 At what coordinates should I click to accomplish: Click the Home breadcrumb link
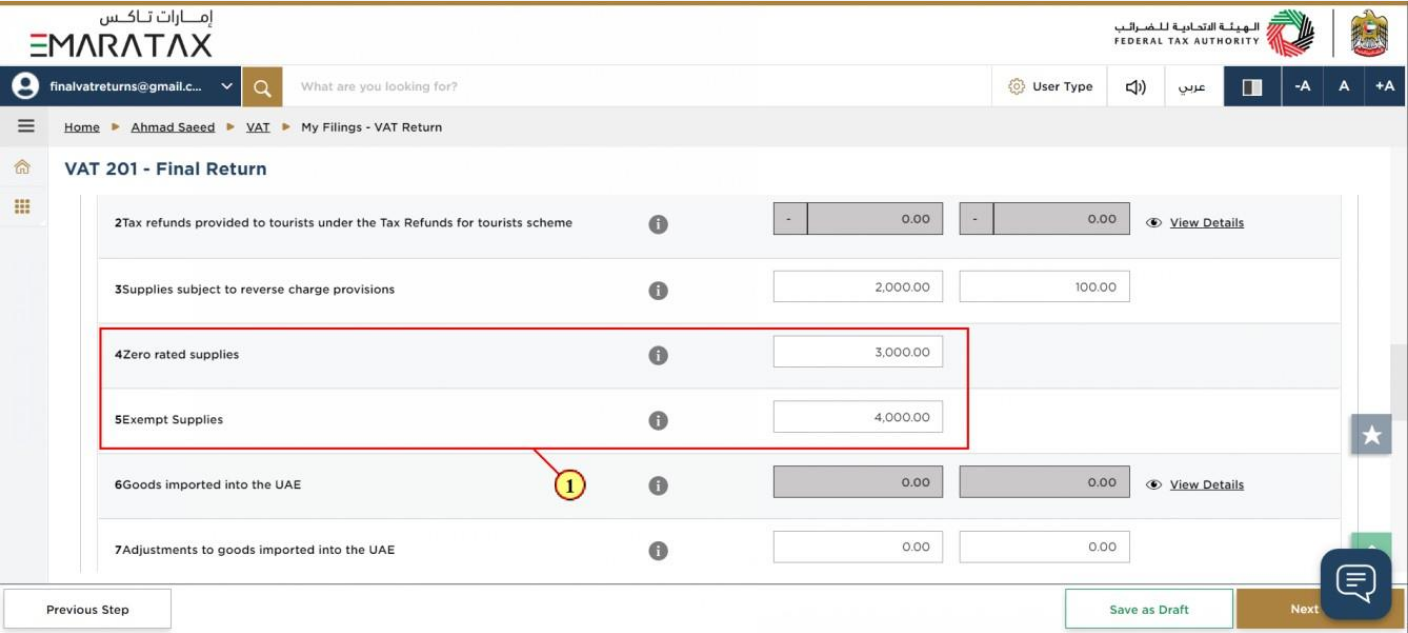[82, 127]
